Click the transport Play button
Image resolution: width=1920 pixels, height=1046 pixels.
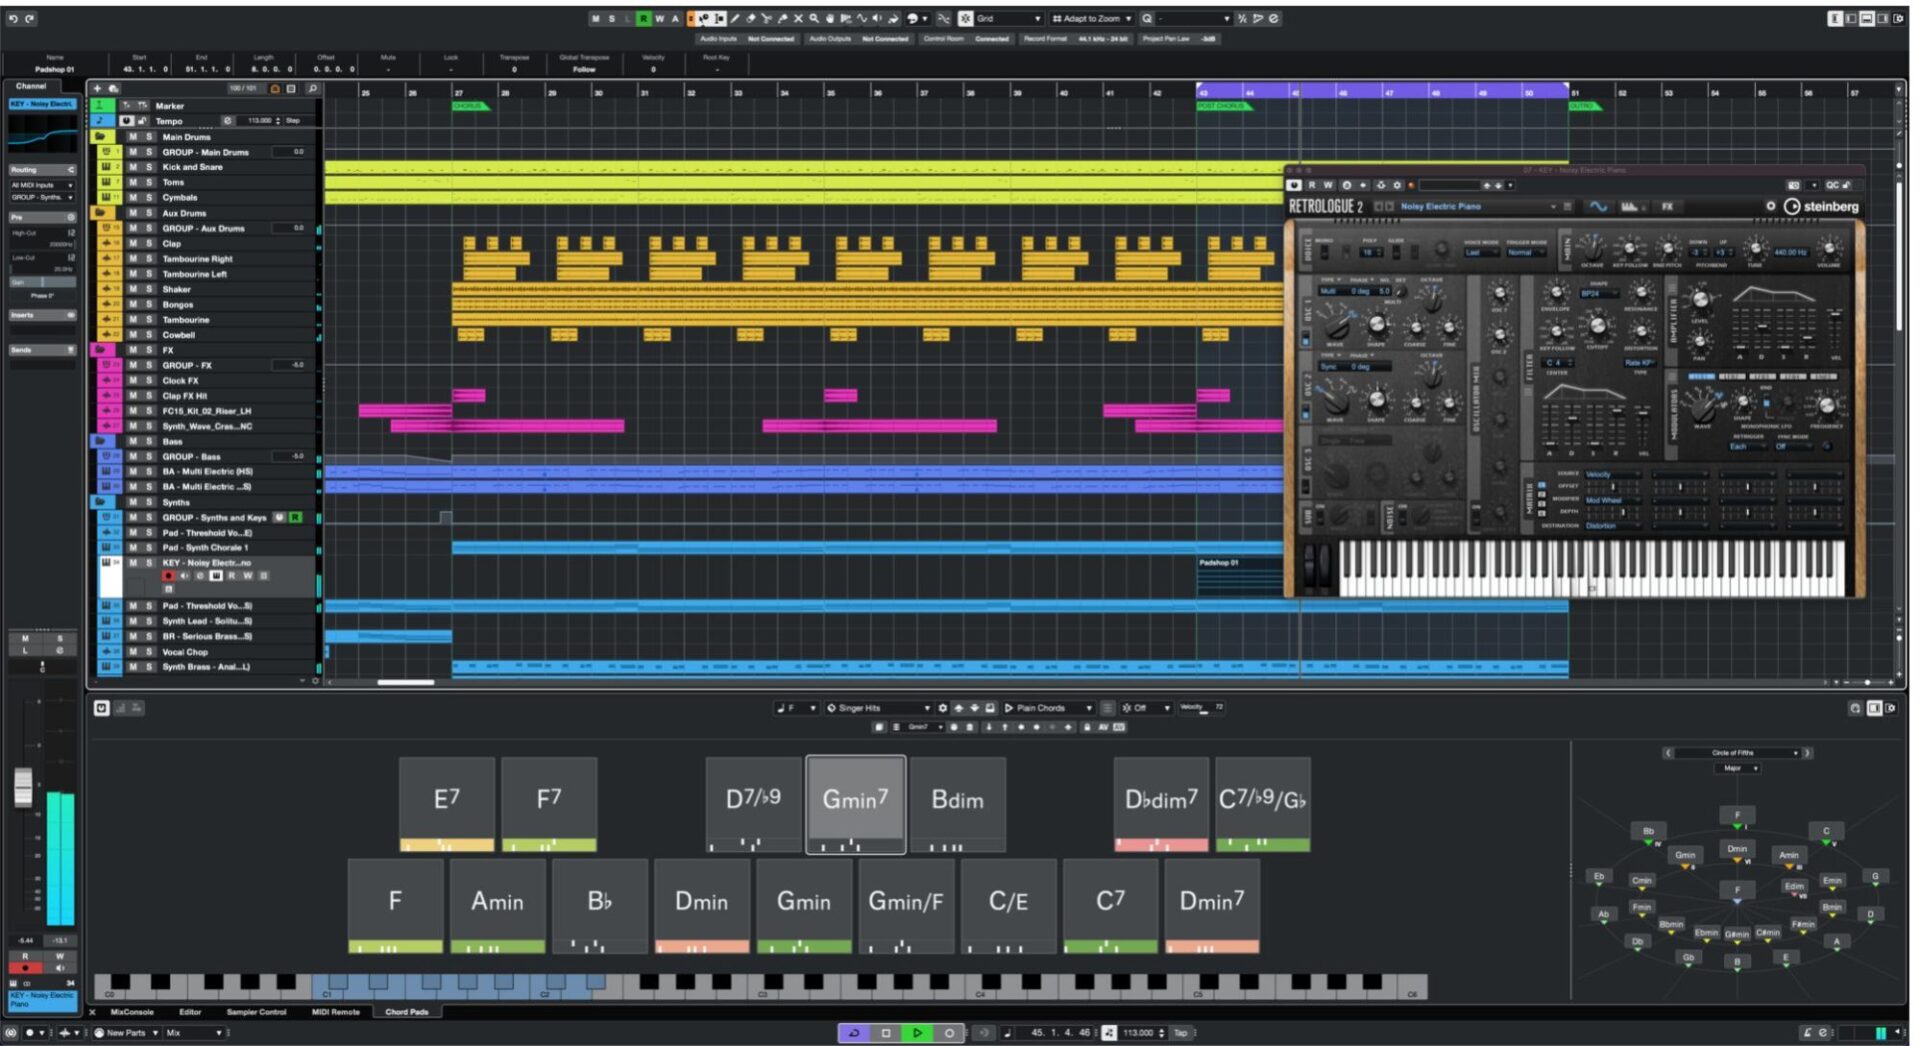coord(917,1032)
